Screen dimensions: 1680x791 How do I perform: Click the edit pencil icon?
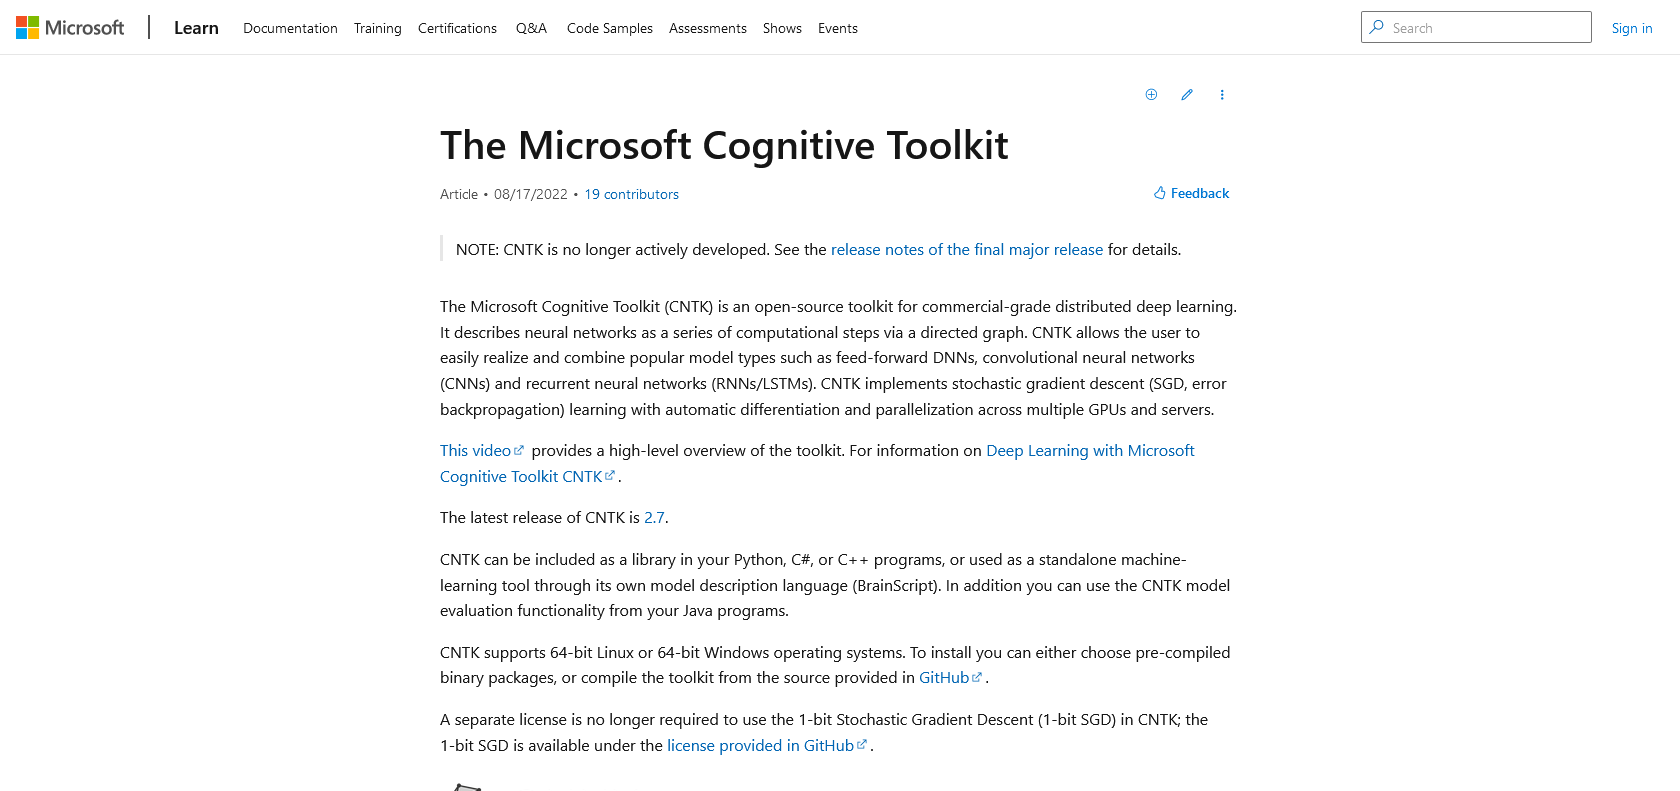point(1187,94)
